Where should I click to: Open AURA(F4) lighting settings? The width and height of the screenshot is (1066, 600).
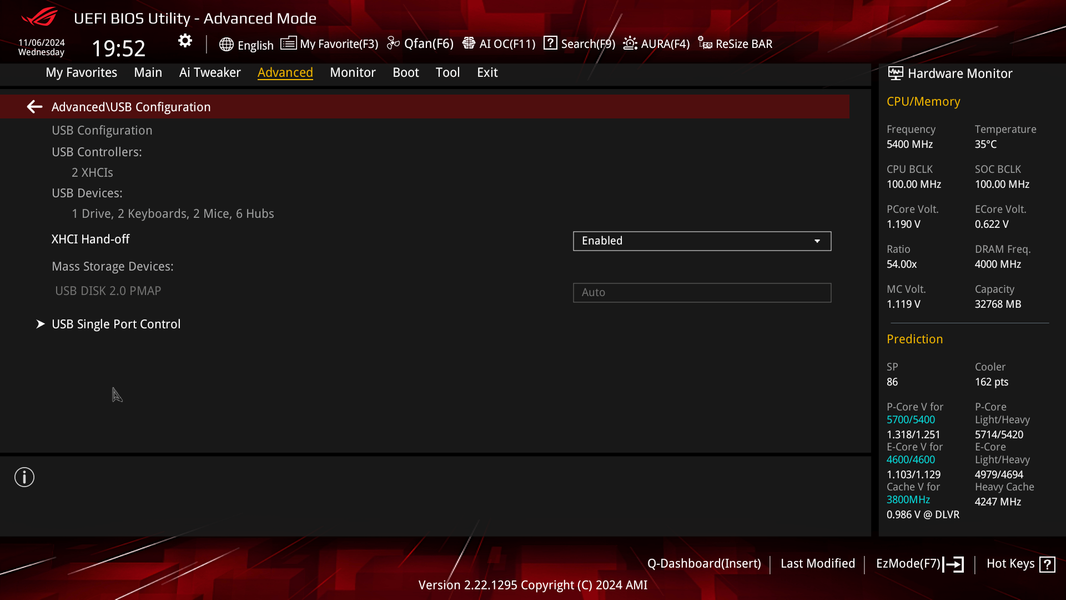click(656, 43)
